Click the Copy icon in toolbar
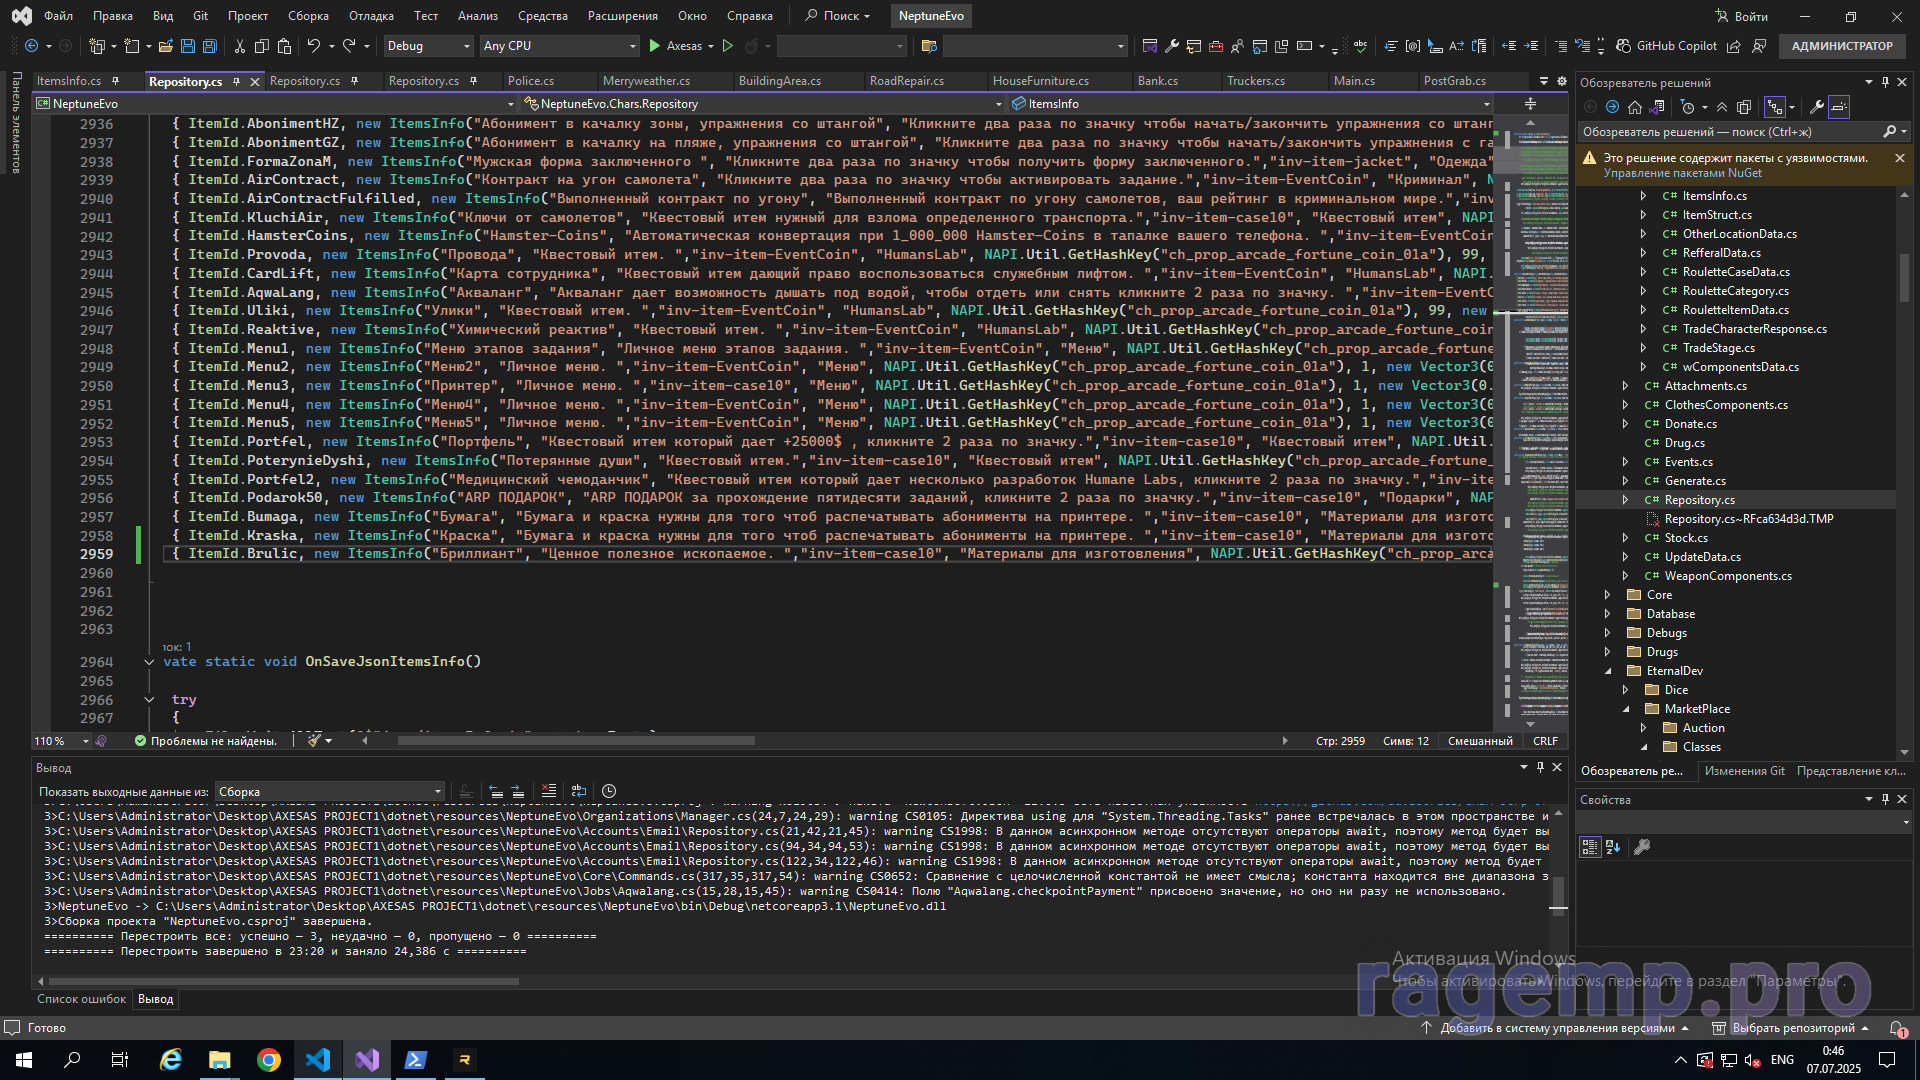Viewport: 1920px width, 1080px height. coord(262,46)
